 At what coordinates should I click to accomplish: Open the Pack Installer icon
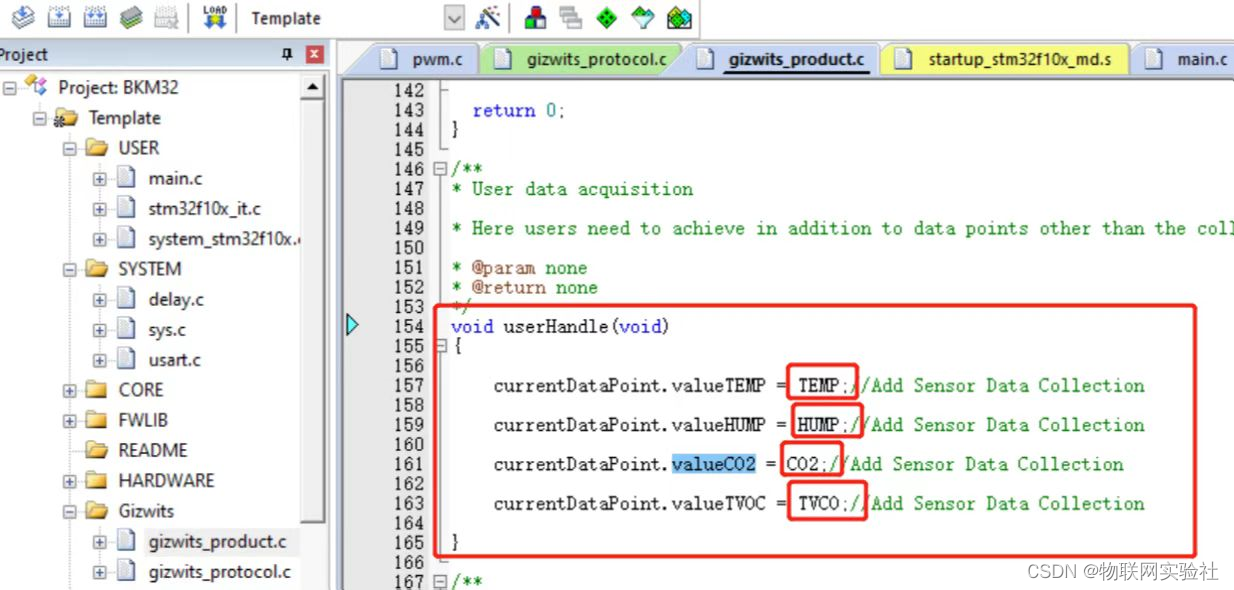click(x=679, y=17)
